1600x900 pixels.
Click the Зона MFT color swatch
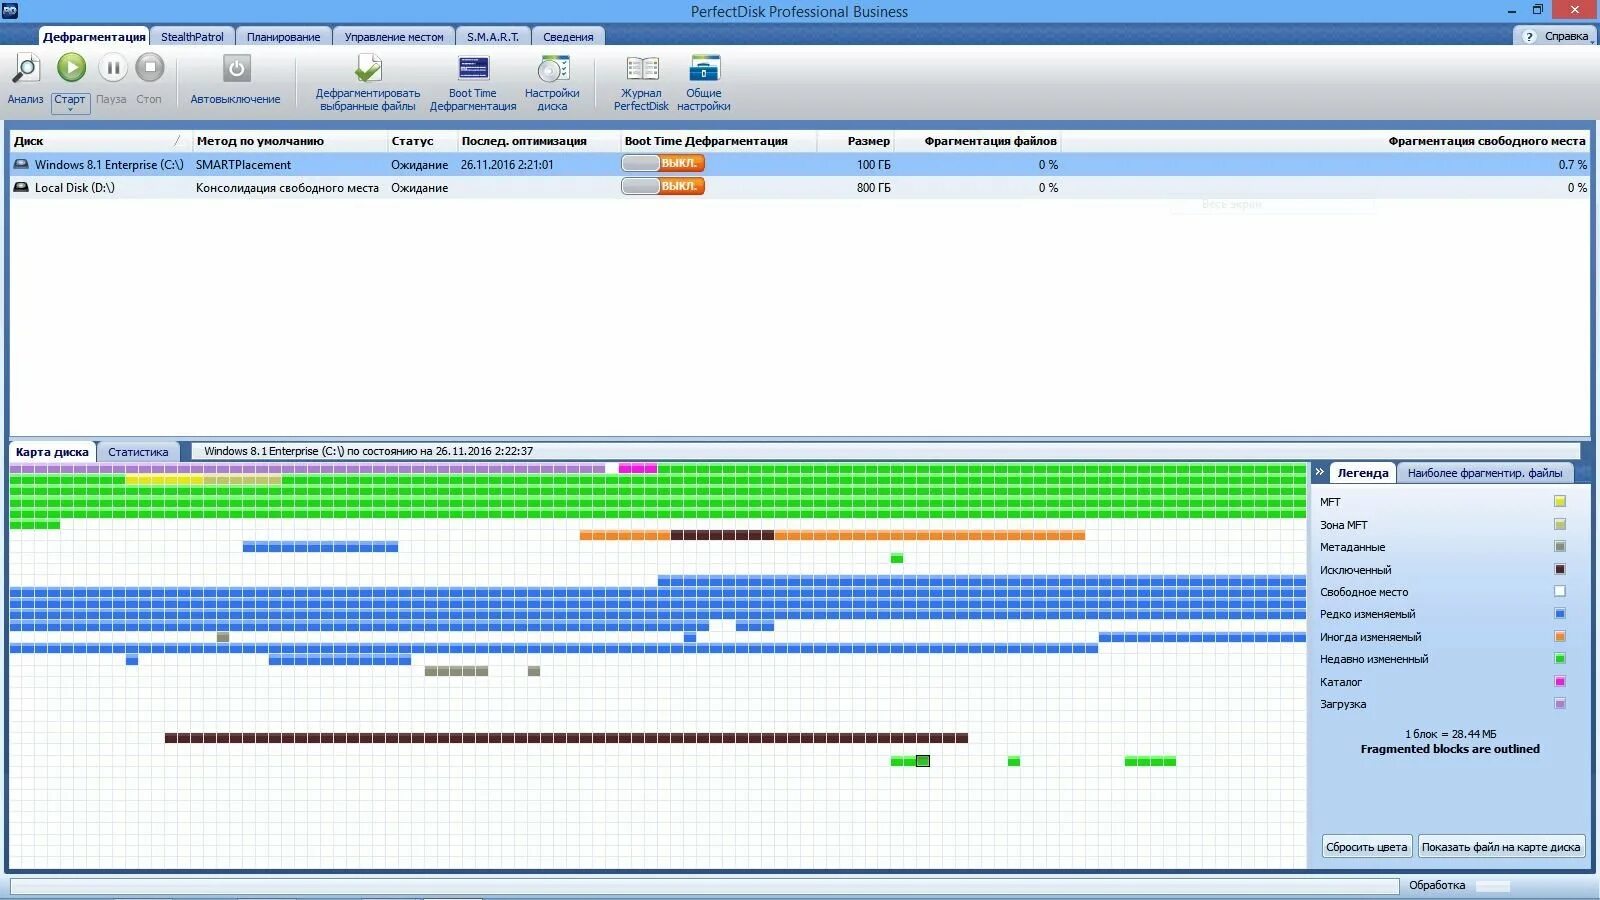[1560, 524]
